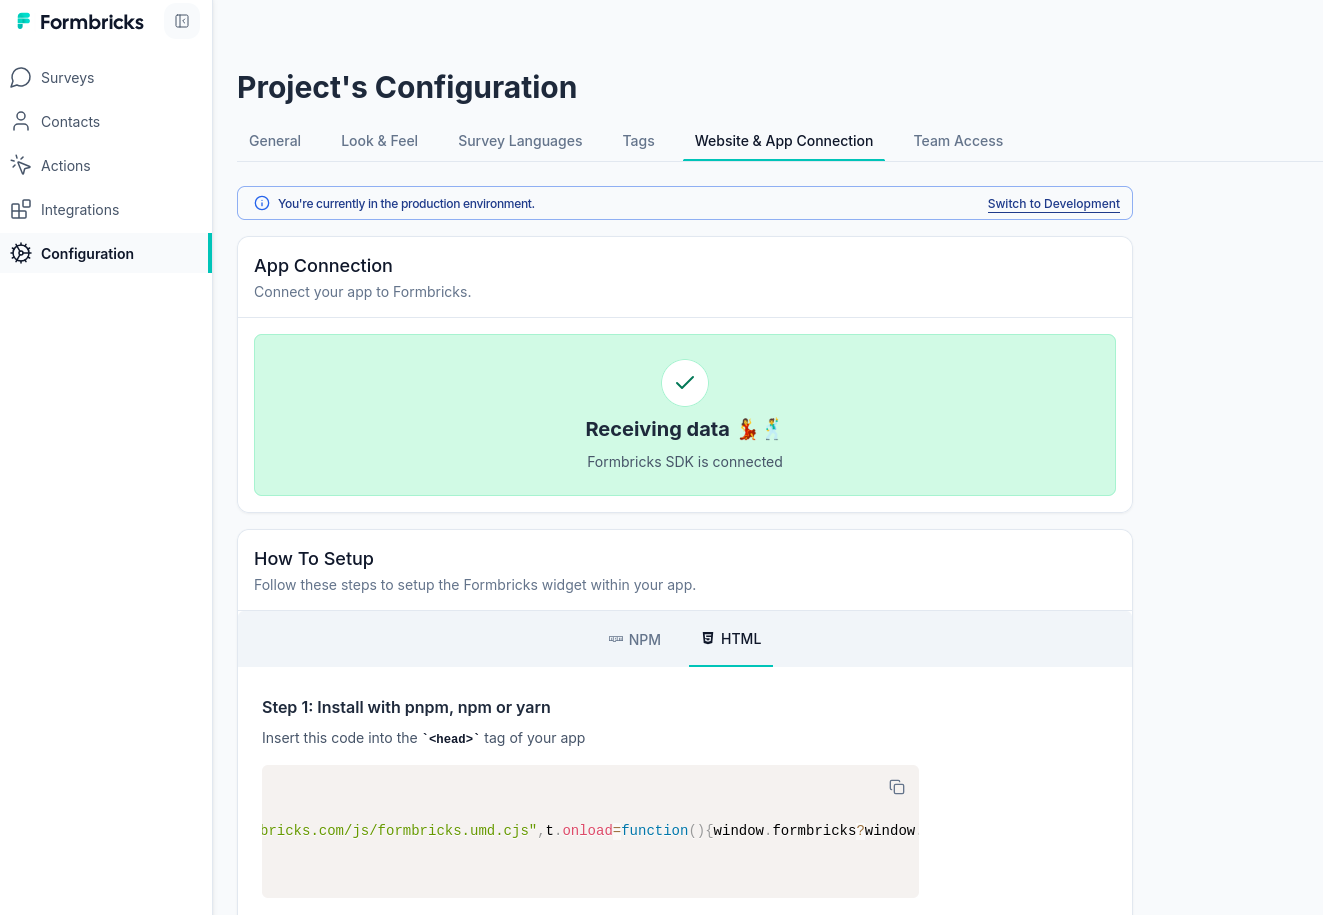Click the 'Receiving data' status text
The image size is (1323, 915).
click(x=657, y=429)
